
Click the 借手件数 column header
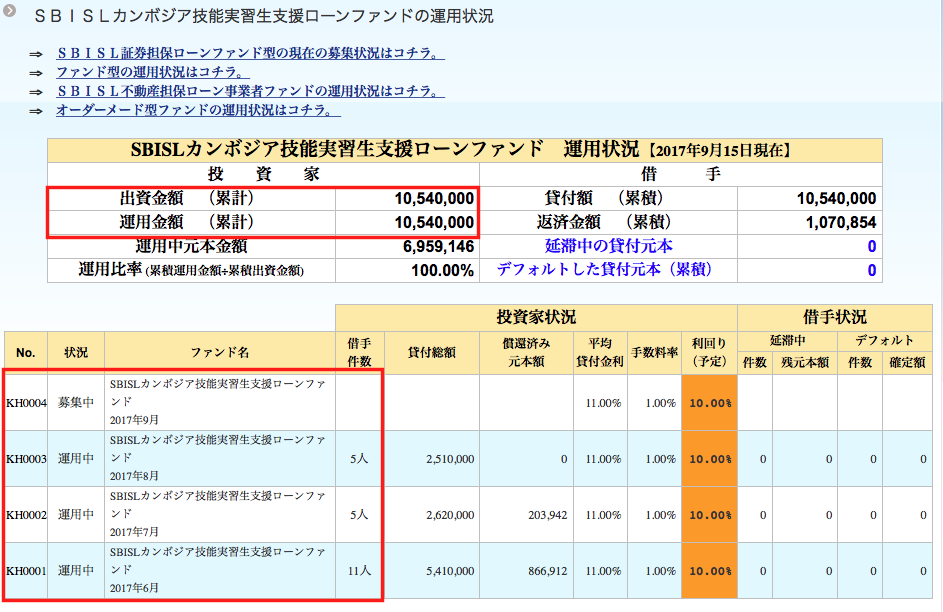[x=360, y=353]
